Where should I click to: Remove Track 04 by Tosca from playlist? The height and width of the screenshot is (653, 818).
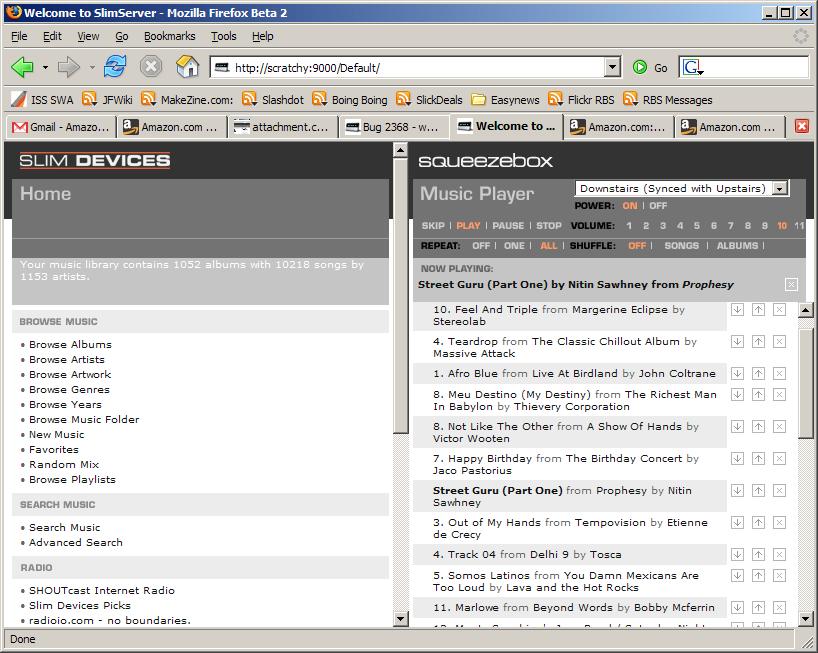(x=780, y=554)
